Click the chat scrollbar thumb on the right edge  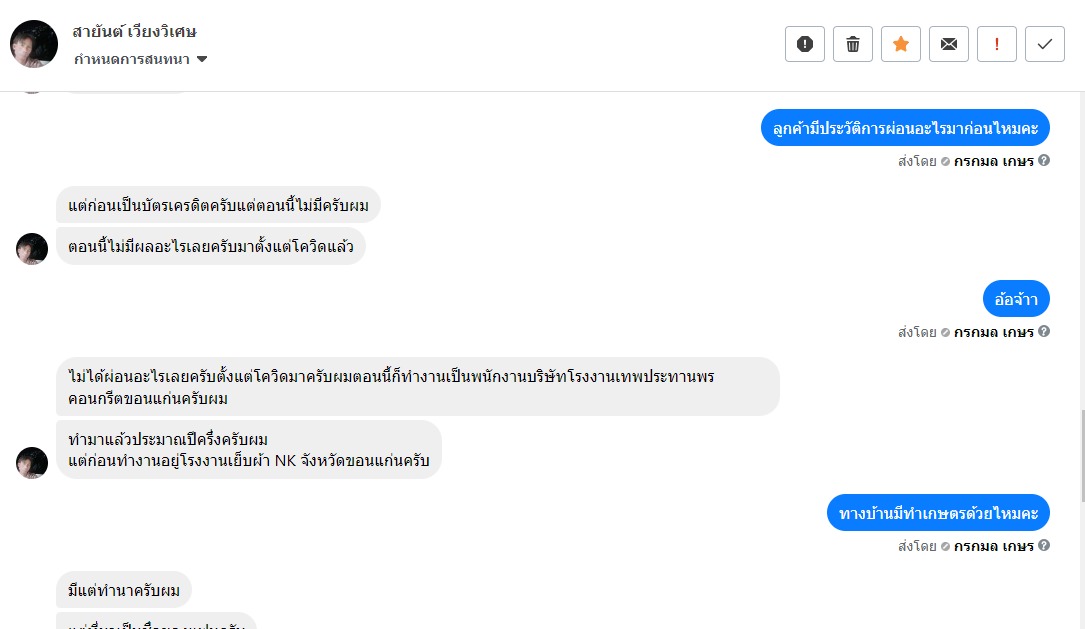point(1080,455)
